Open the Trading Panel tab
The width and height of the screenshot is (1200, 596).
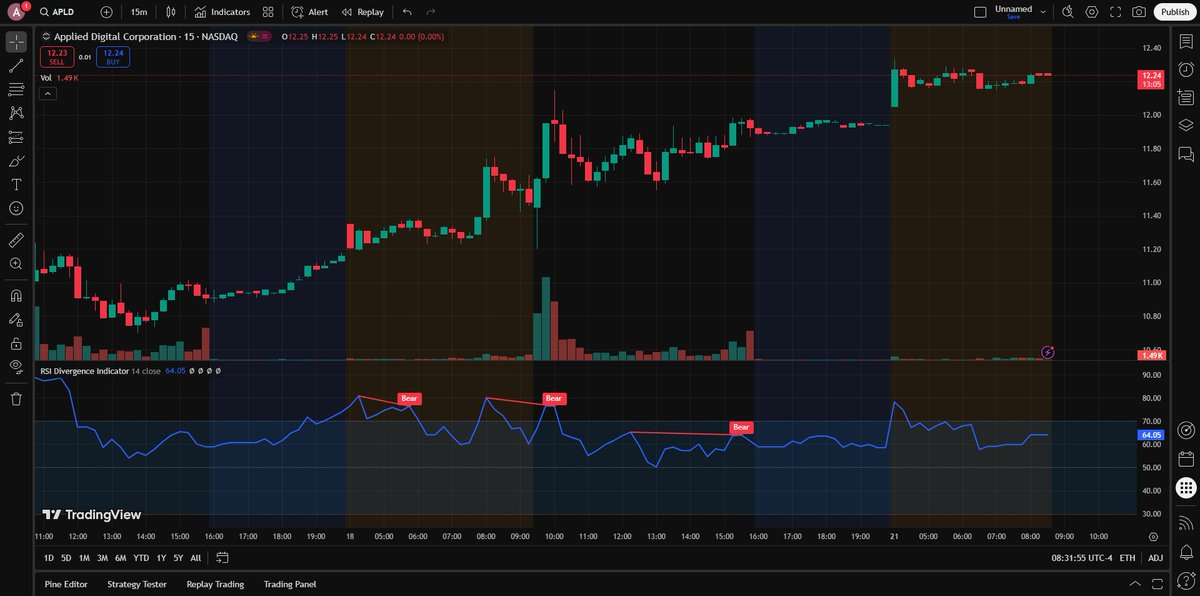click(x=290, y=584)
